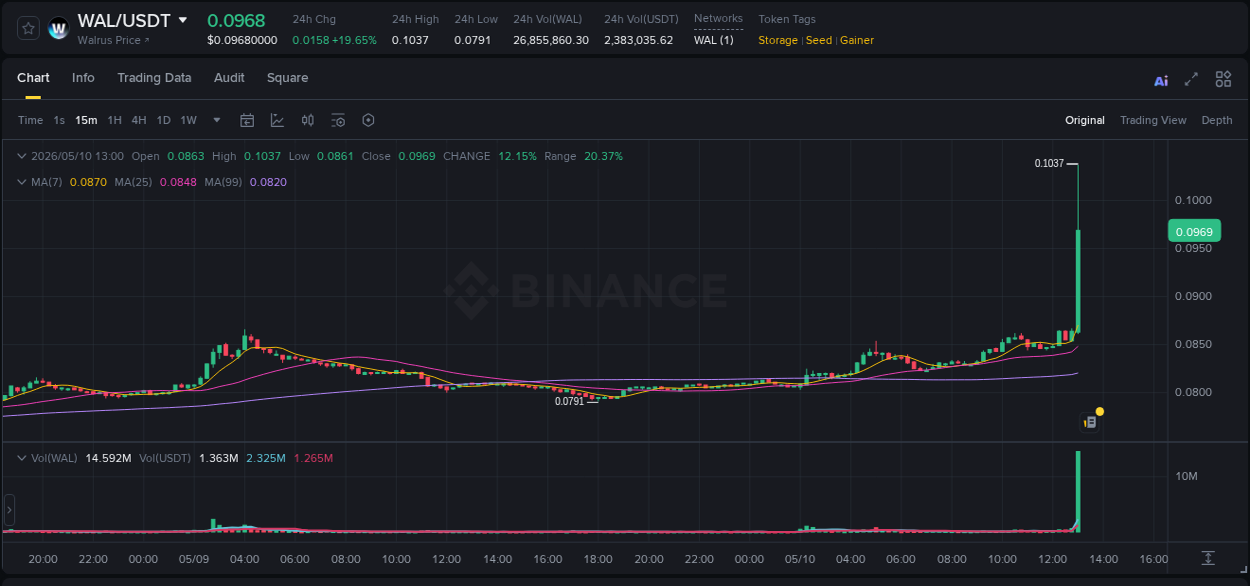
Task: Open hexagon chart settings icon
Action: pos(368,120)
